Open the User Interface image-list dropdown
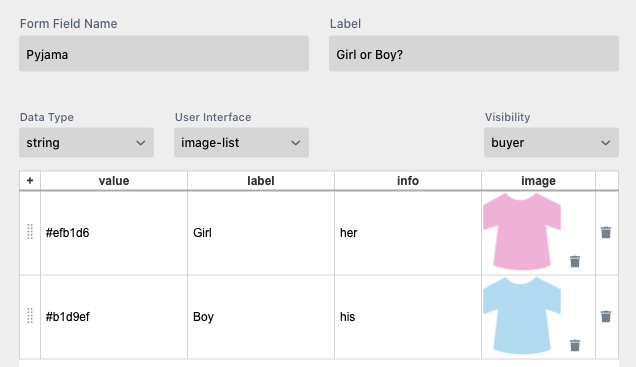 (x=241, y=143)
